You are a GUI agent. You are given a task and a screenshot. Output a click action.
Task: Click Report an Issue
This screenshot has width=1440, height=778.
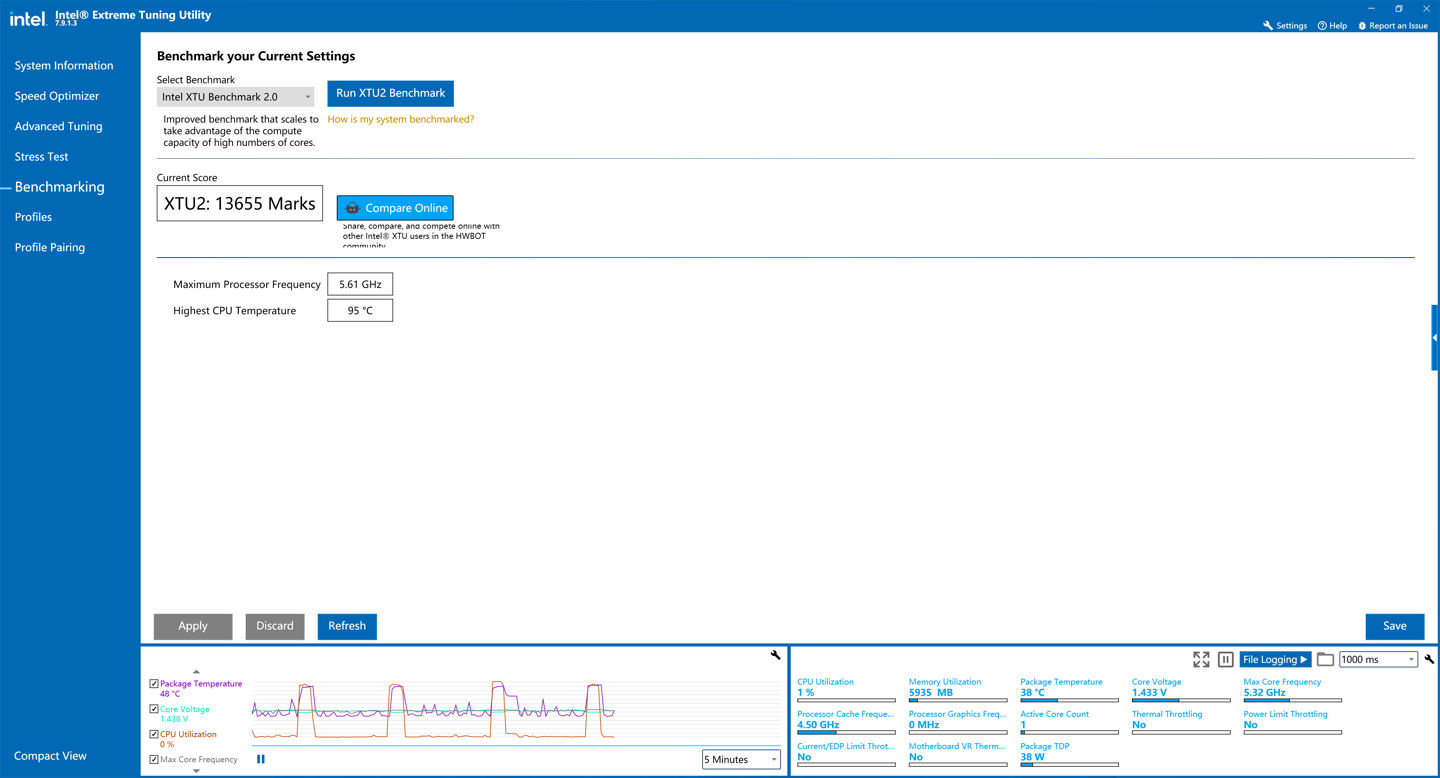pos(1393,25)
